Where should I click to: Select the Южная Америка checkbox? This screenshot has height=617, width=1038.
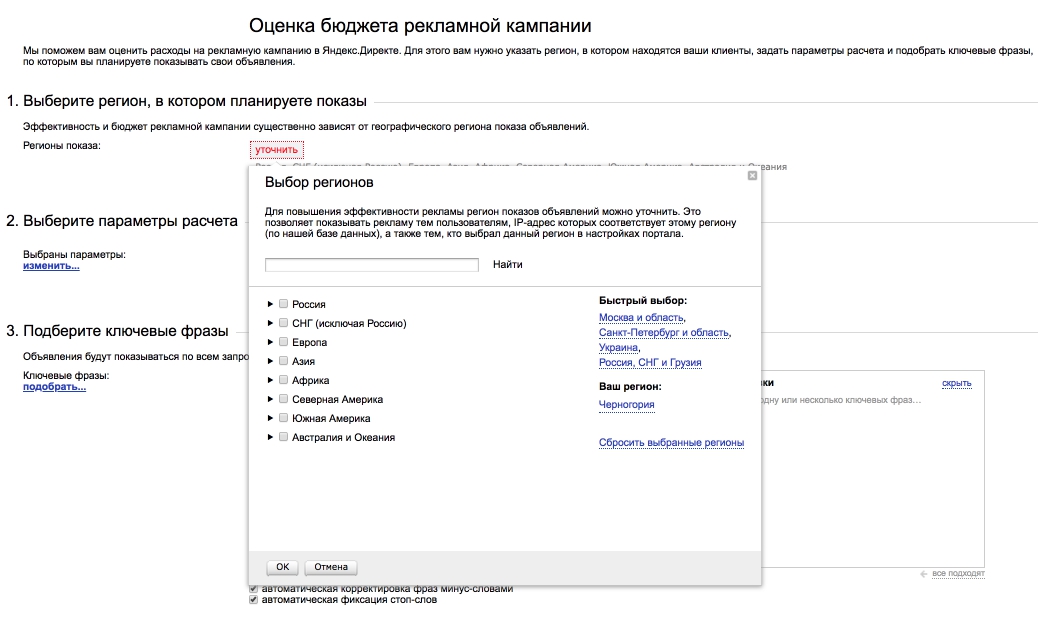pos(283,418)
